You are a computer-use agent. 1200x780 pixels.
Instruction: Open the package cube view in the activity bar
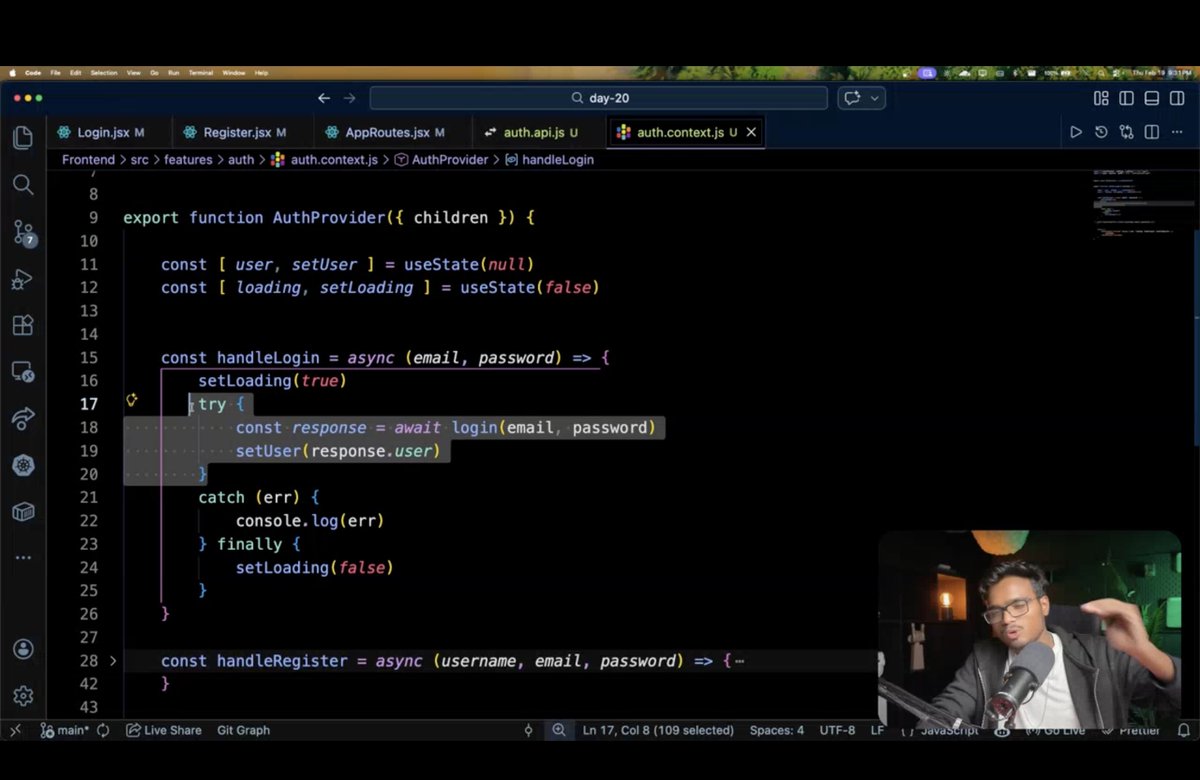click(22, 512)
